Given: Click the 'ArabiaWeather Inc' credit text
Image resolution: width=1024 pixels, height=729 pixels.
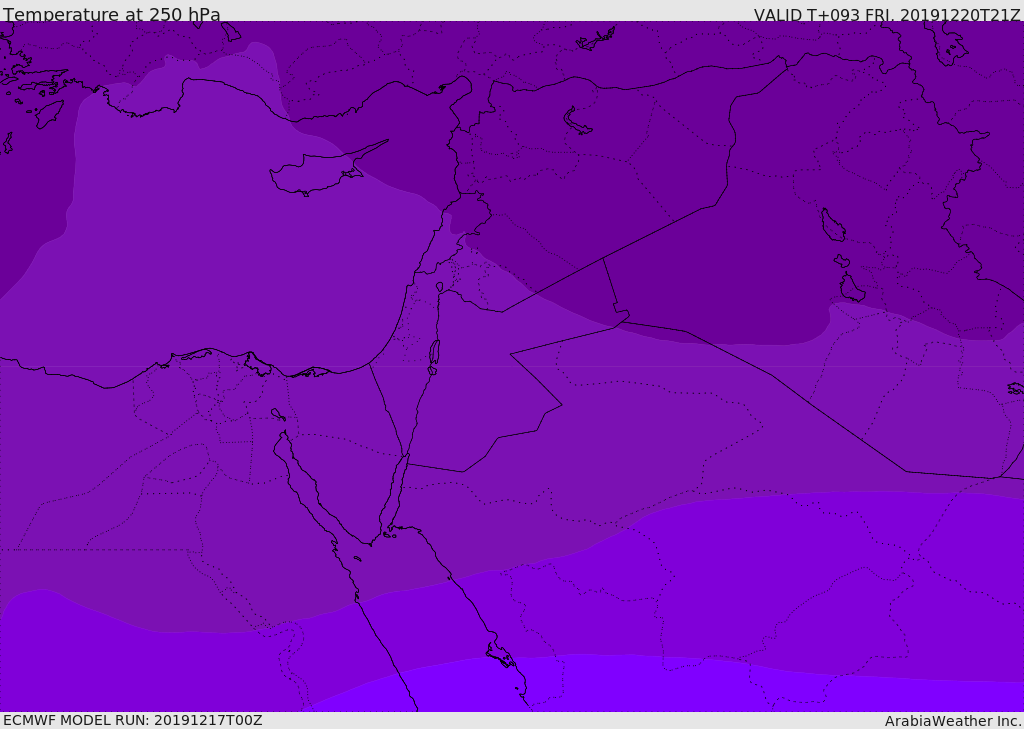Looking at the screenshot, I should 953,721.
